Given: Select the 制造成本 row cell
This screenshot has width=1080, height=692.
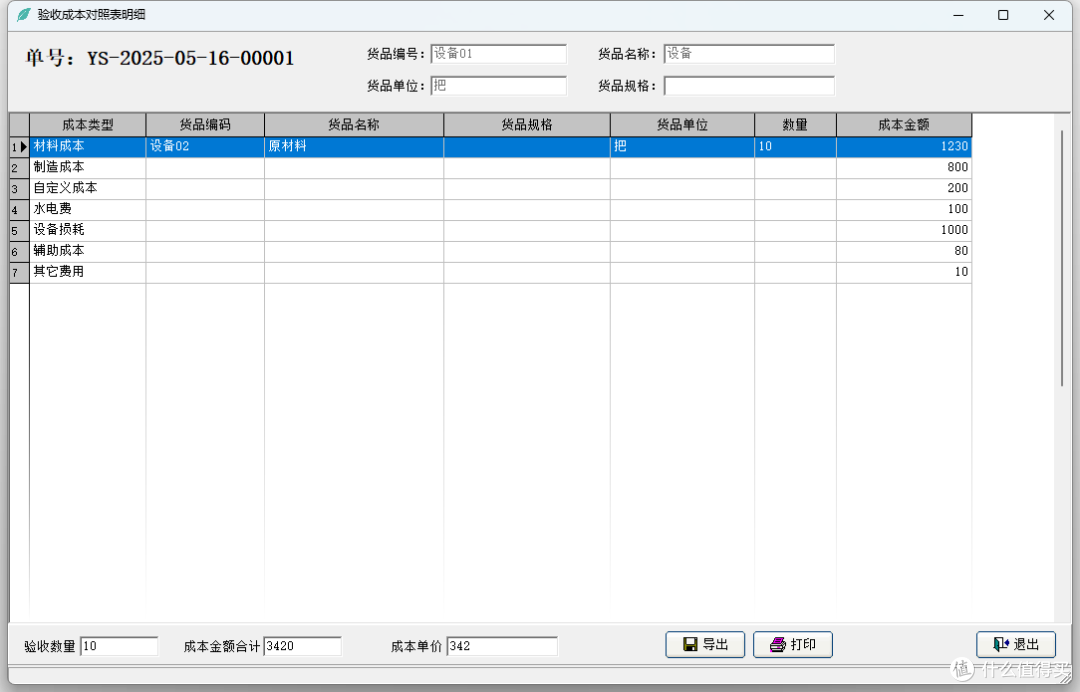Looking at the screenshot, I should pos(87,167).
